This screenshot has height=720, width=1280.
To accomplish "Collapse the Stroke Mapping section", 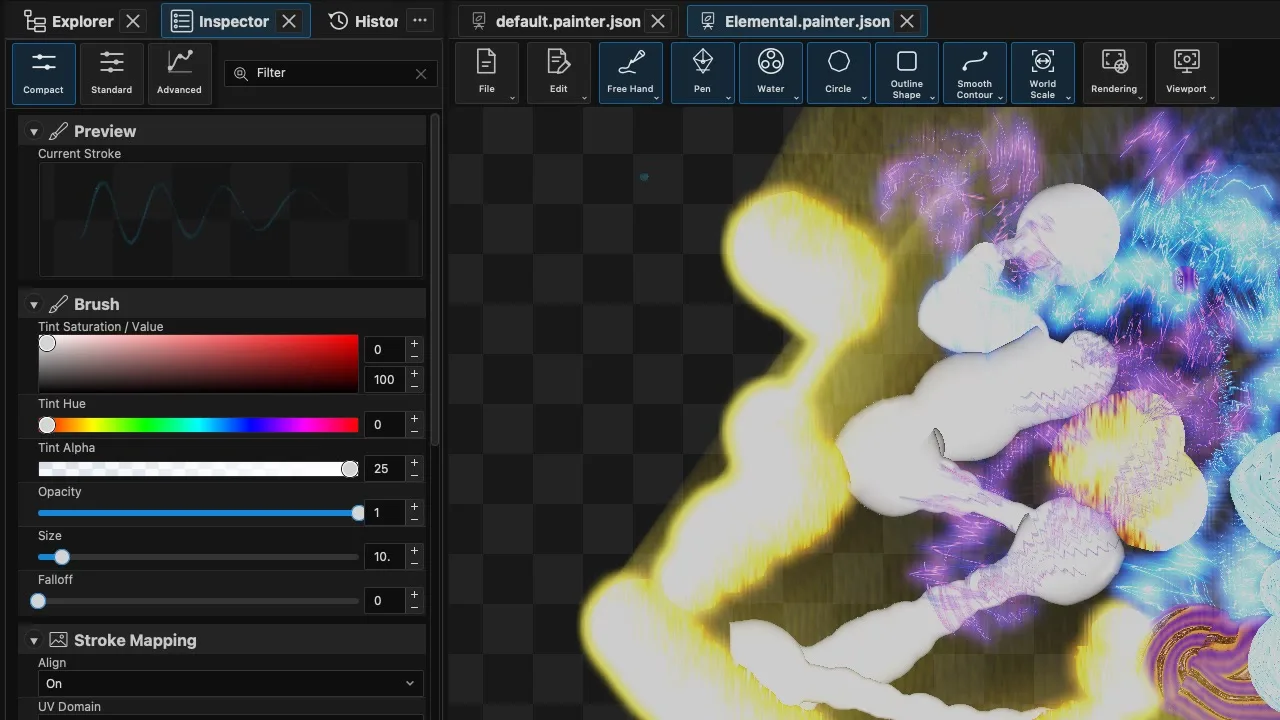I will (x=33, y=641).
